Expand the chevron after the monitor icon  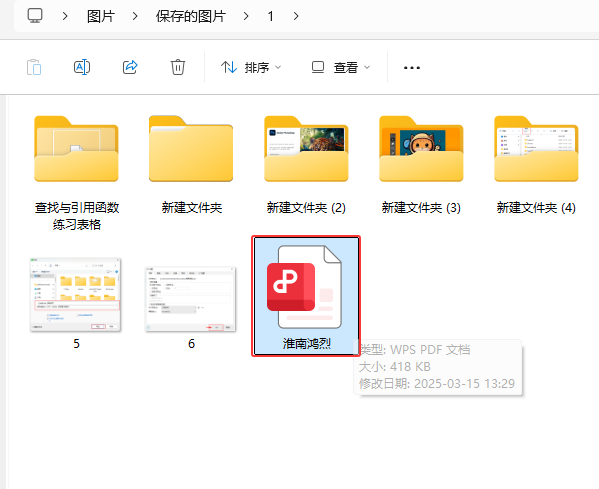(x=65, y=16)
